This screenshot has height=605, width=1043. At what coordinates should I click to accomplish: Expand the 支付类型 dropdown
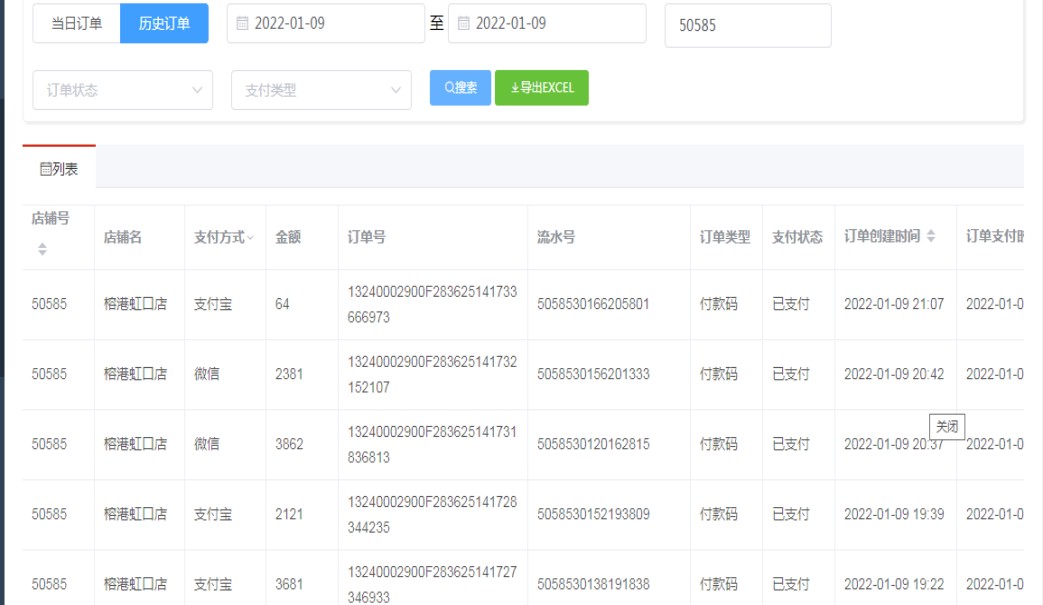pos(320,90)
